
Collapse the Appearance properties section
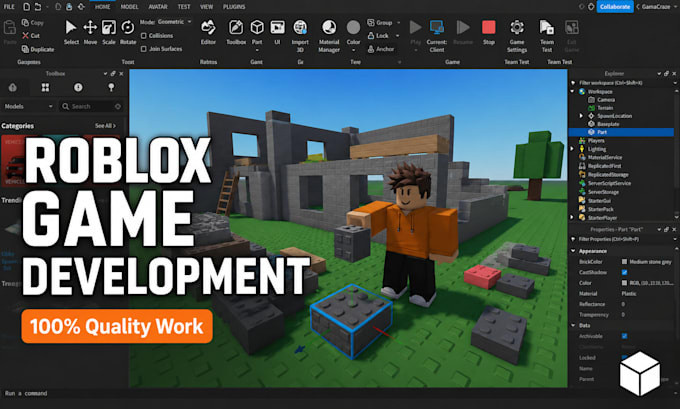573,251
